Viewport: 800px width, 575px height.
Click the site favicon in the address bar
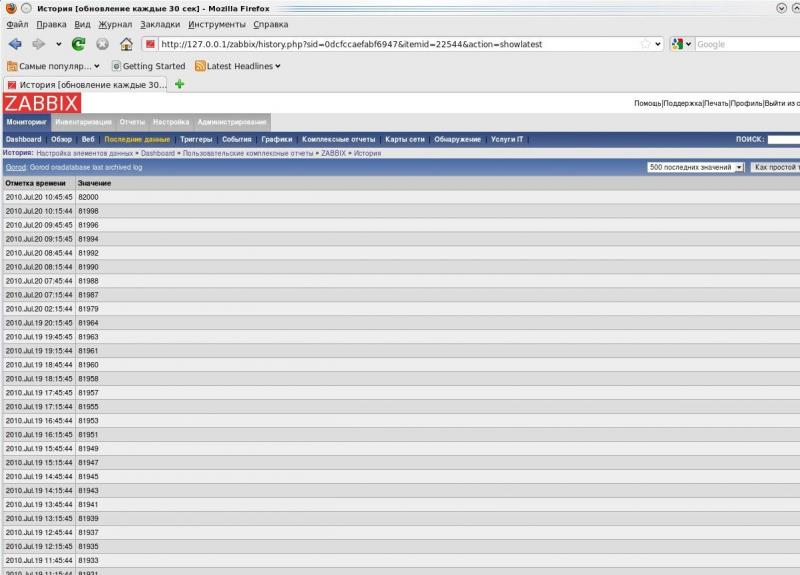coord(150,44)
